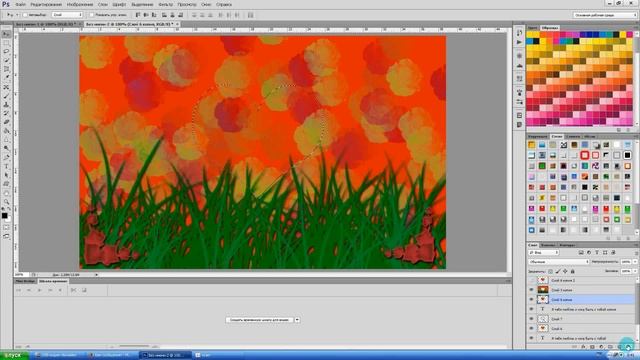
Task: Switch to the Цвет panel tab
Action: coord(533,28)
